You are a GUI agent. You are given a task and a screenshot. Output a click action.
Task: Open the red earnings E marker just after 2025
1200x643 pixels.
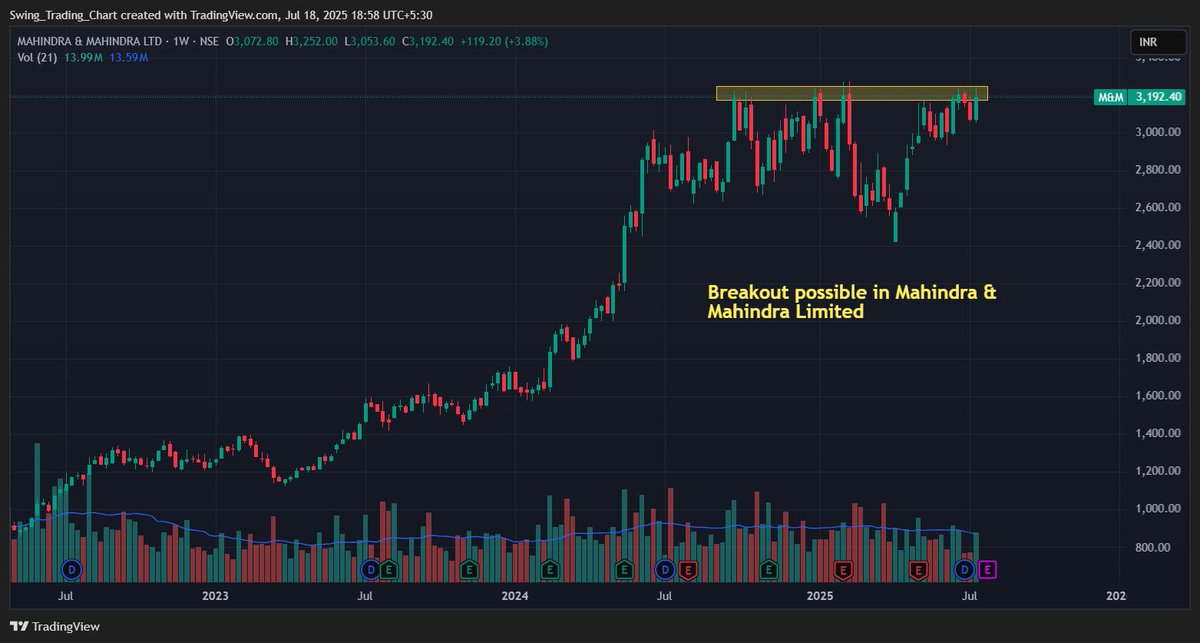(x=843, y=569)
